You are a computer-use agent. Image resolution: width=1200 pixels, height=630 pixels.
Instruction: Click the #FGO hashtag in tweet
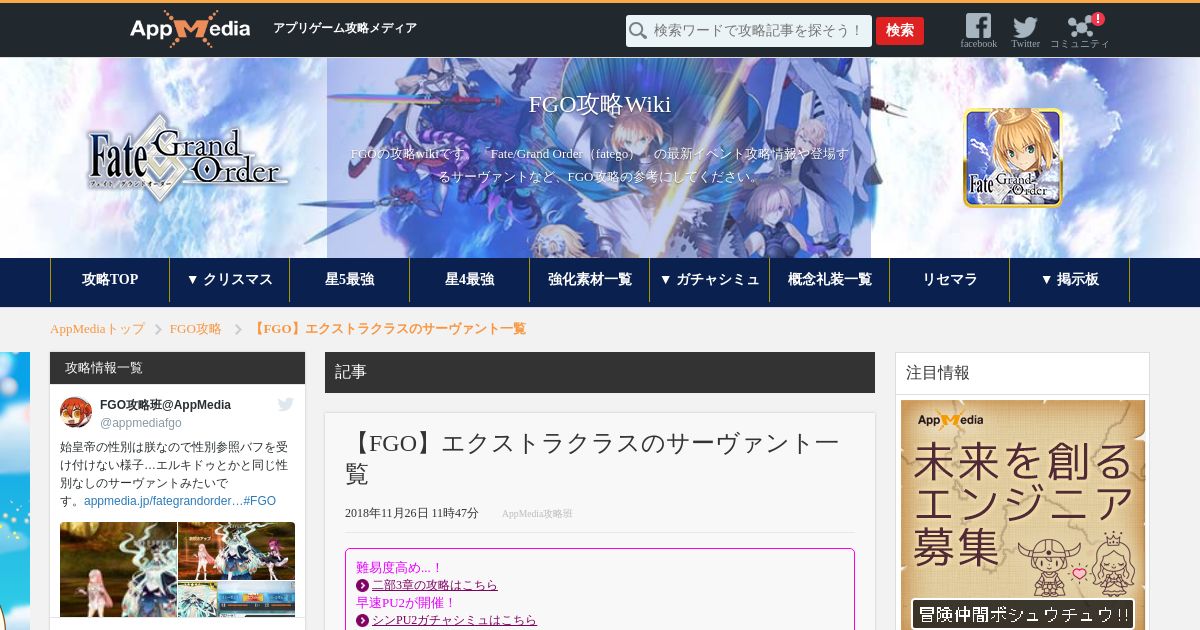(x=259, y=501)
